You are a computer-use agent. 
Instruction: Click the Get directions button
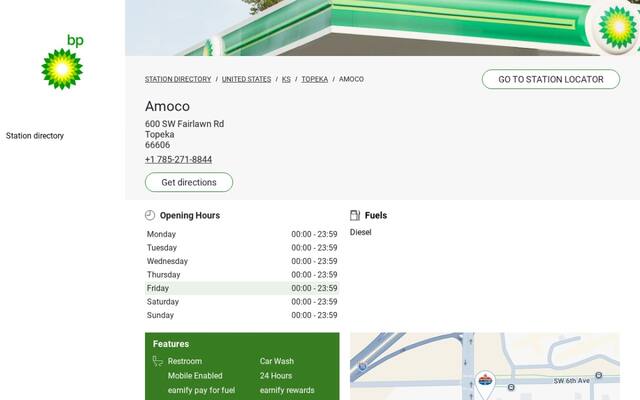pos(189,182)
